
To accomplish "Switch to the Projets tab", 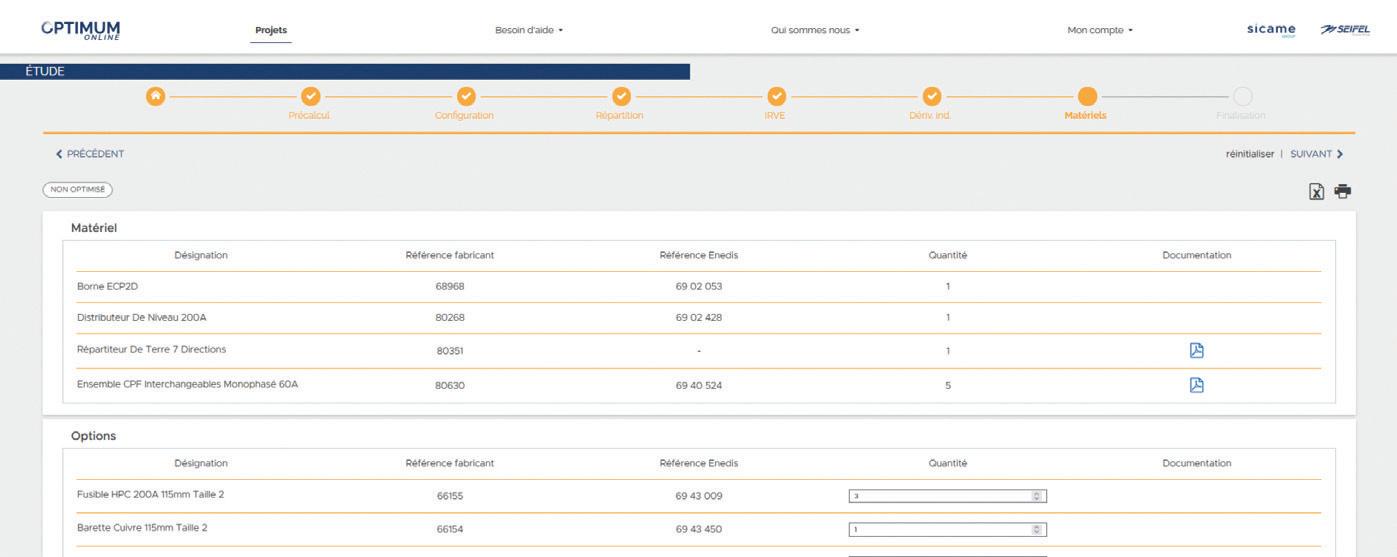I will (x=271, y=30).
